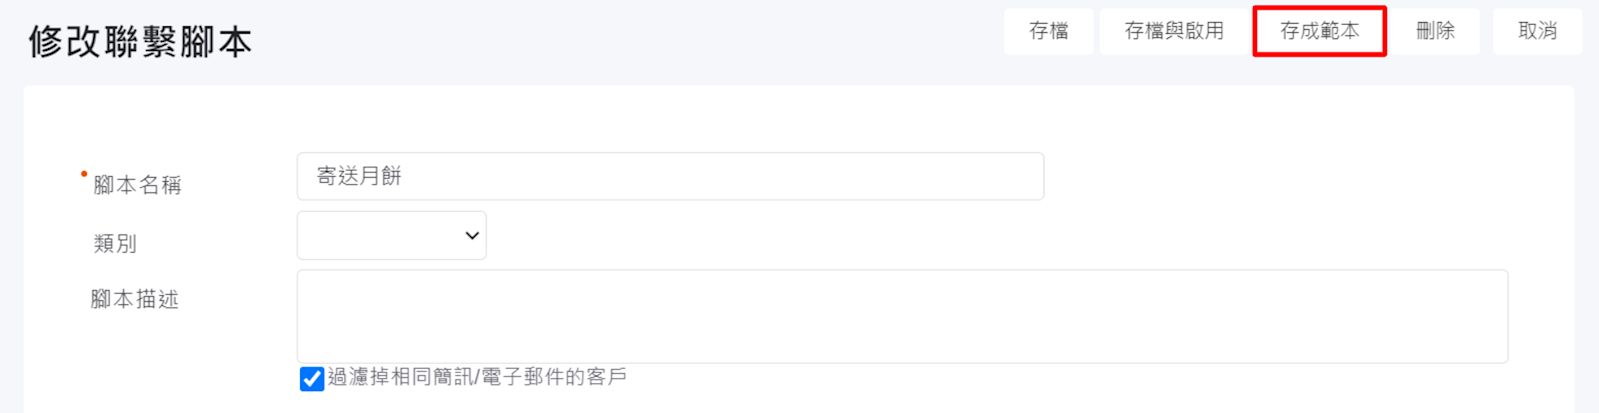The width and height of the screenshot is (1599, 413).
Task: Click the 存檔 button
Action: [1048, 31]
